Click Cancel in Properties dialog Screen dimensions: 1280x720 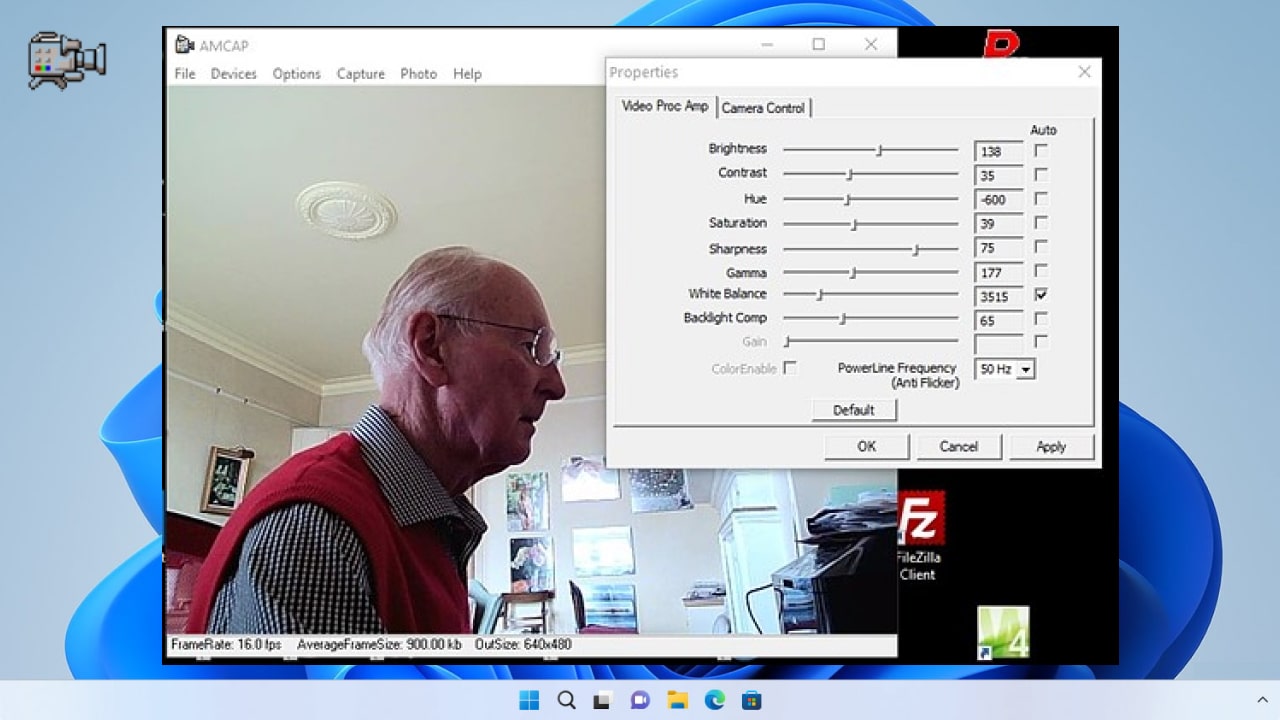tap(959, 447)
